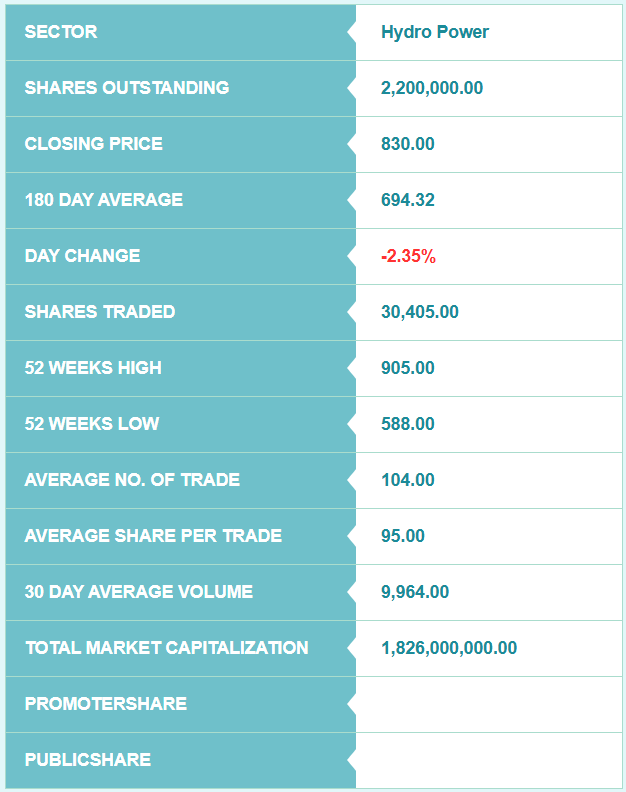
Task: Click the DAY CHANGE label
Action: pos(82,256)
